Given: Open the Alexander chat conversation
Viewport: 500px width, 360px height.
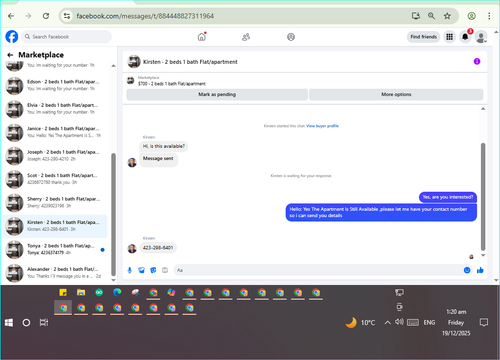Looking at the screenshot, I should (55, 273).
